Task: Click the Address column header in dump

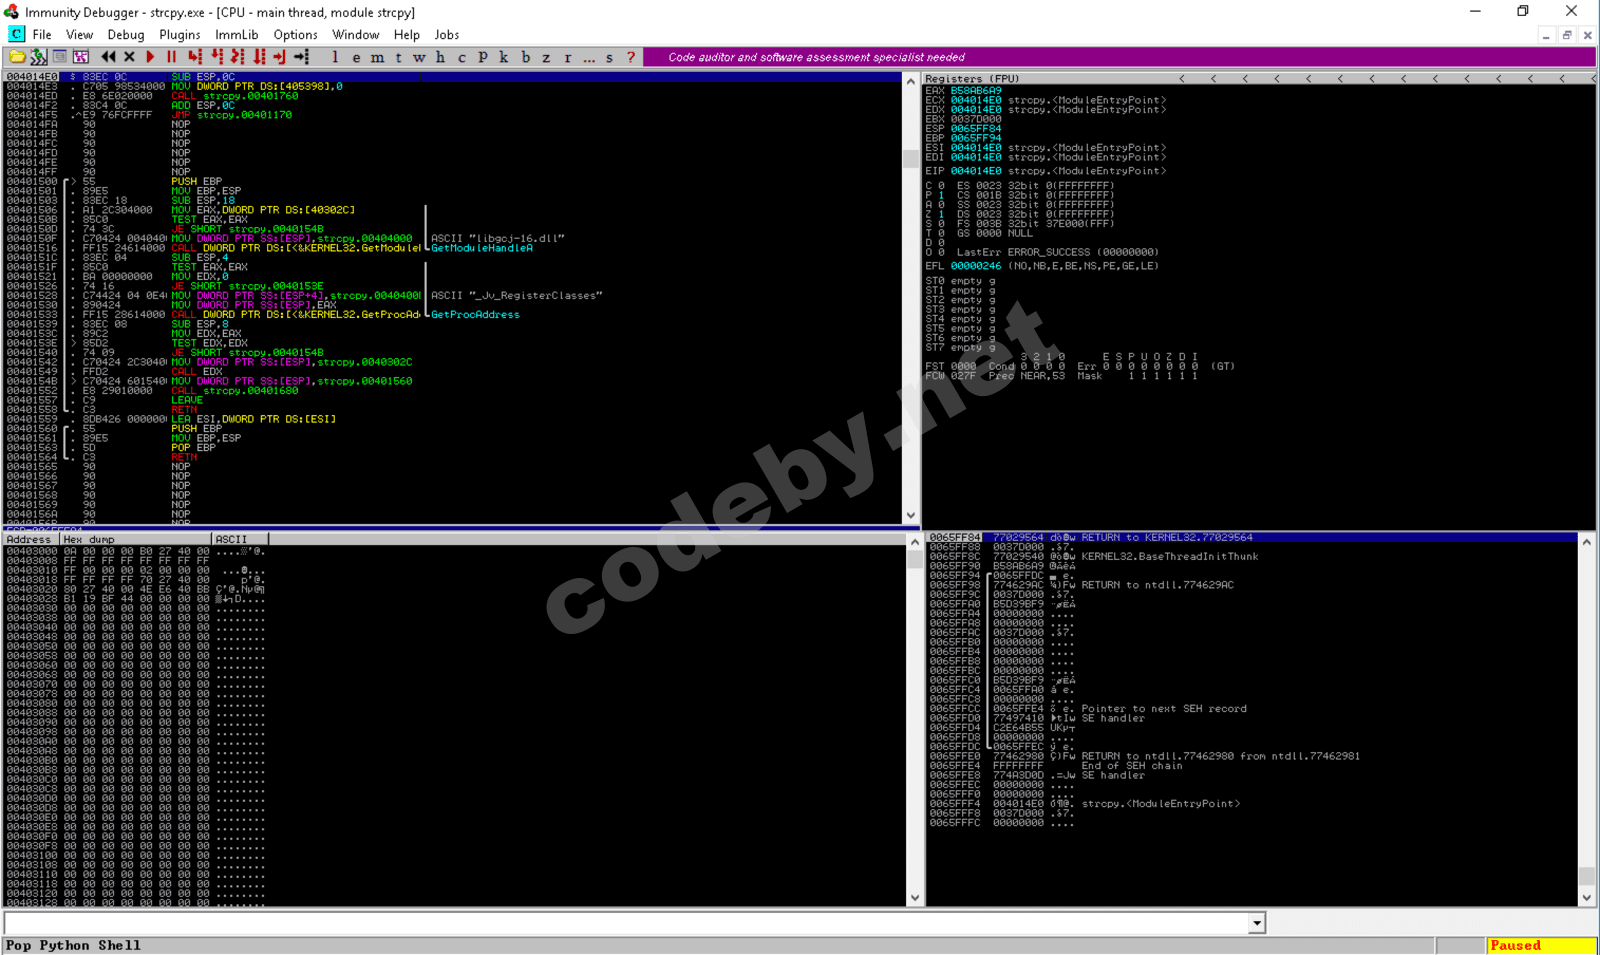Action: point(31,539)
